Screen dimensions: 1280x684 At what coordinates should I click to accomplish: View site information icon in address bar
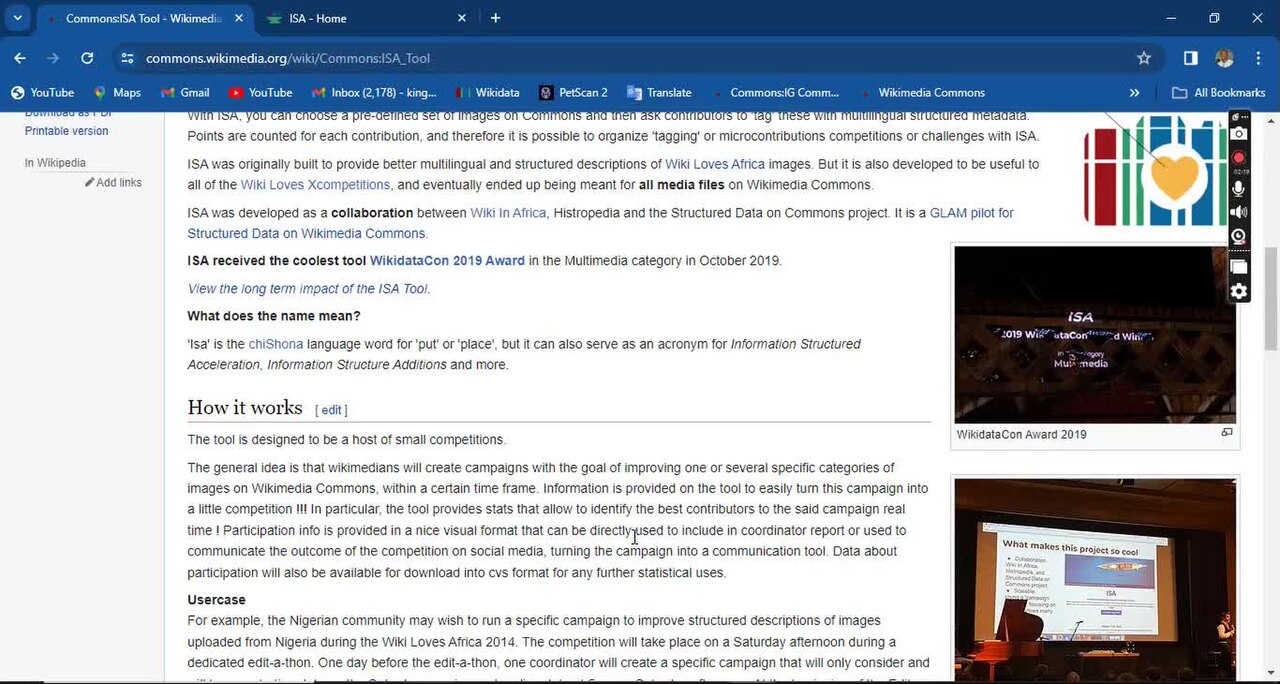[x=127, y=58]
